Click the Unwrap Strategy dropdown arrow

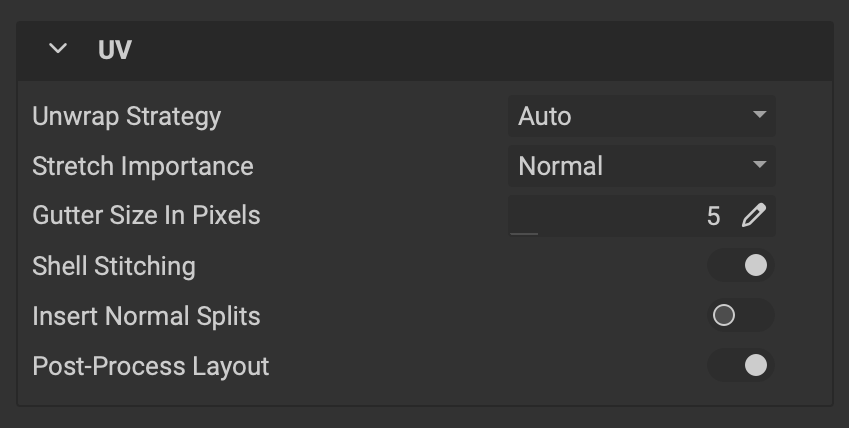click(x=760, y=116)
